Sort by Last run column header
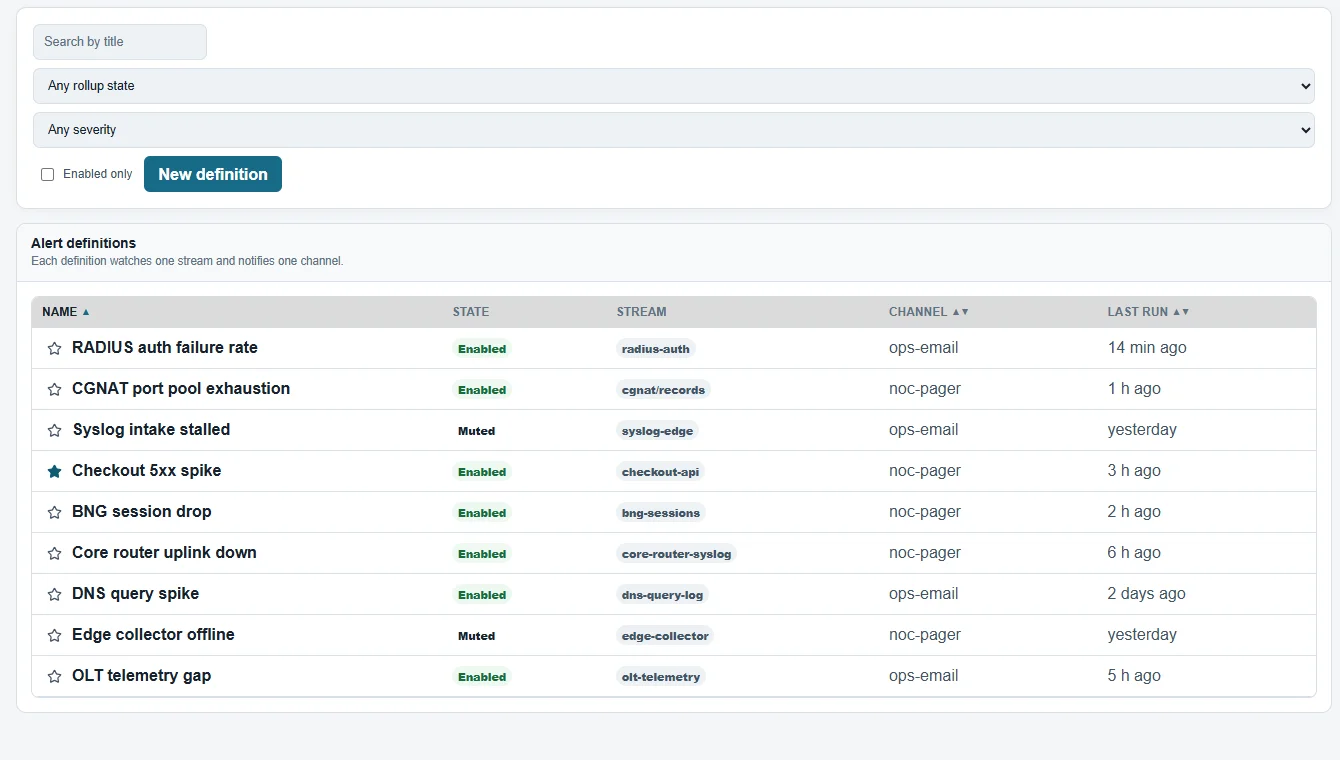1340x760 pixels. [x=1148, y=312]
